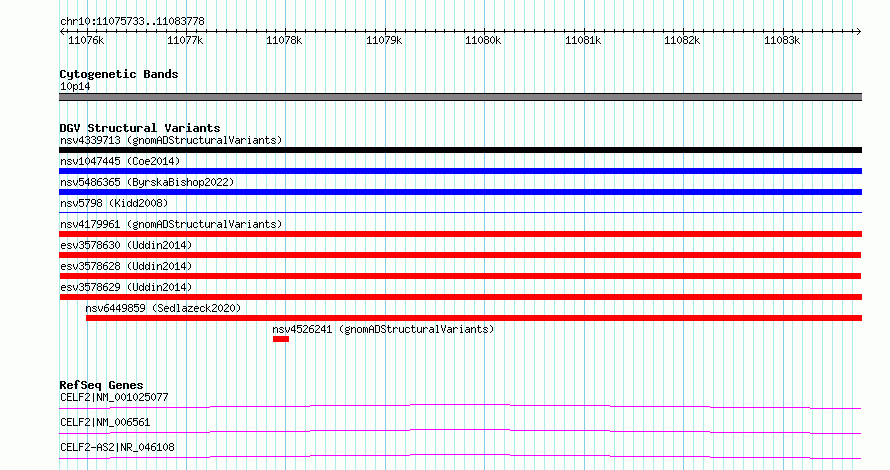The width and height of the screenshot is (890, 470).
Task: Click the black nsv4339713 variant bar
Action: (x=460, y=150)
